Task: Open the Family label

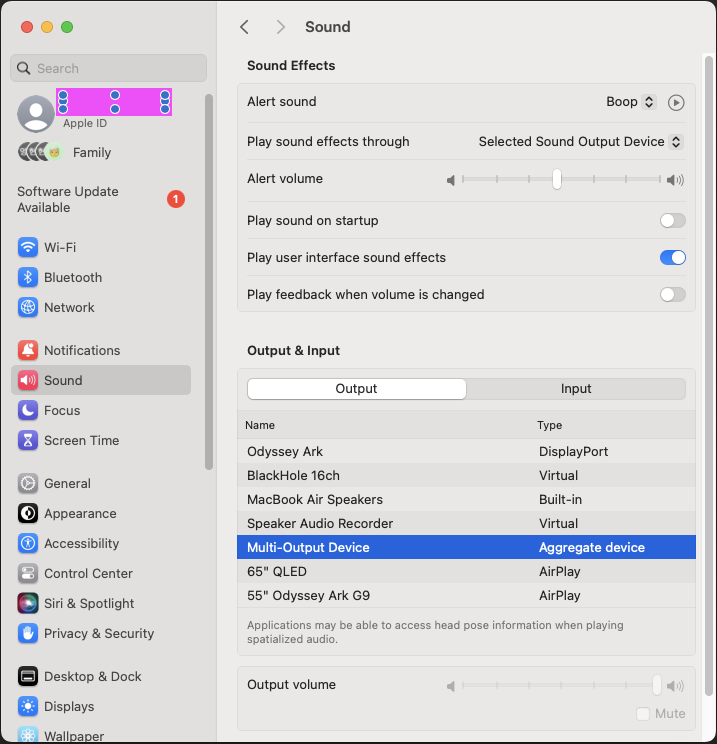Action: 92,152
